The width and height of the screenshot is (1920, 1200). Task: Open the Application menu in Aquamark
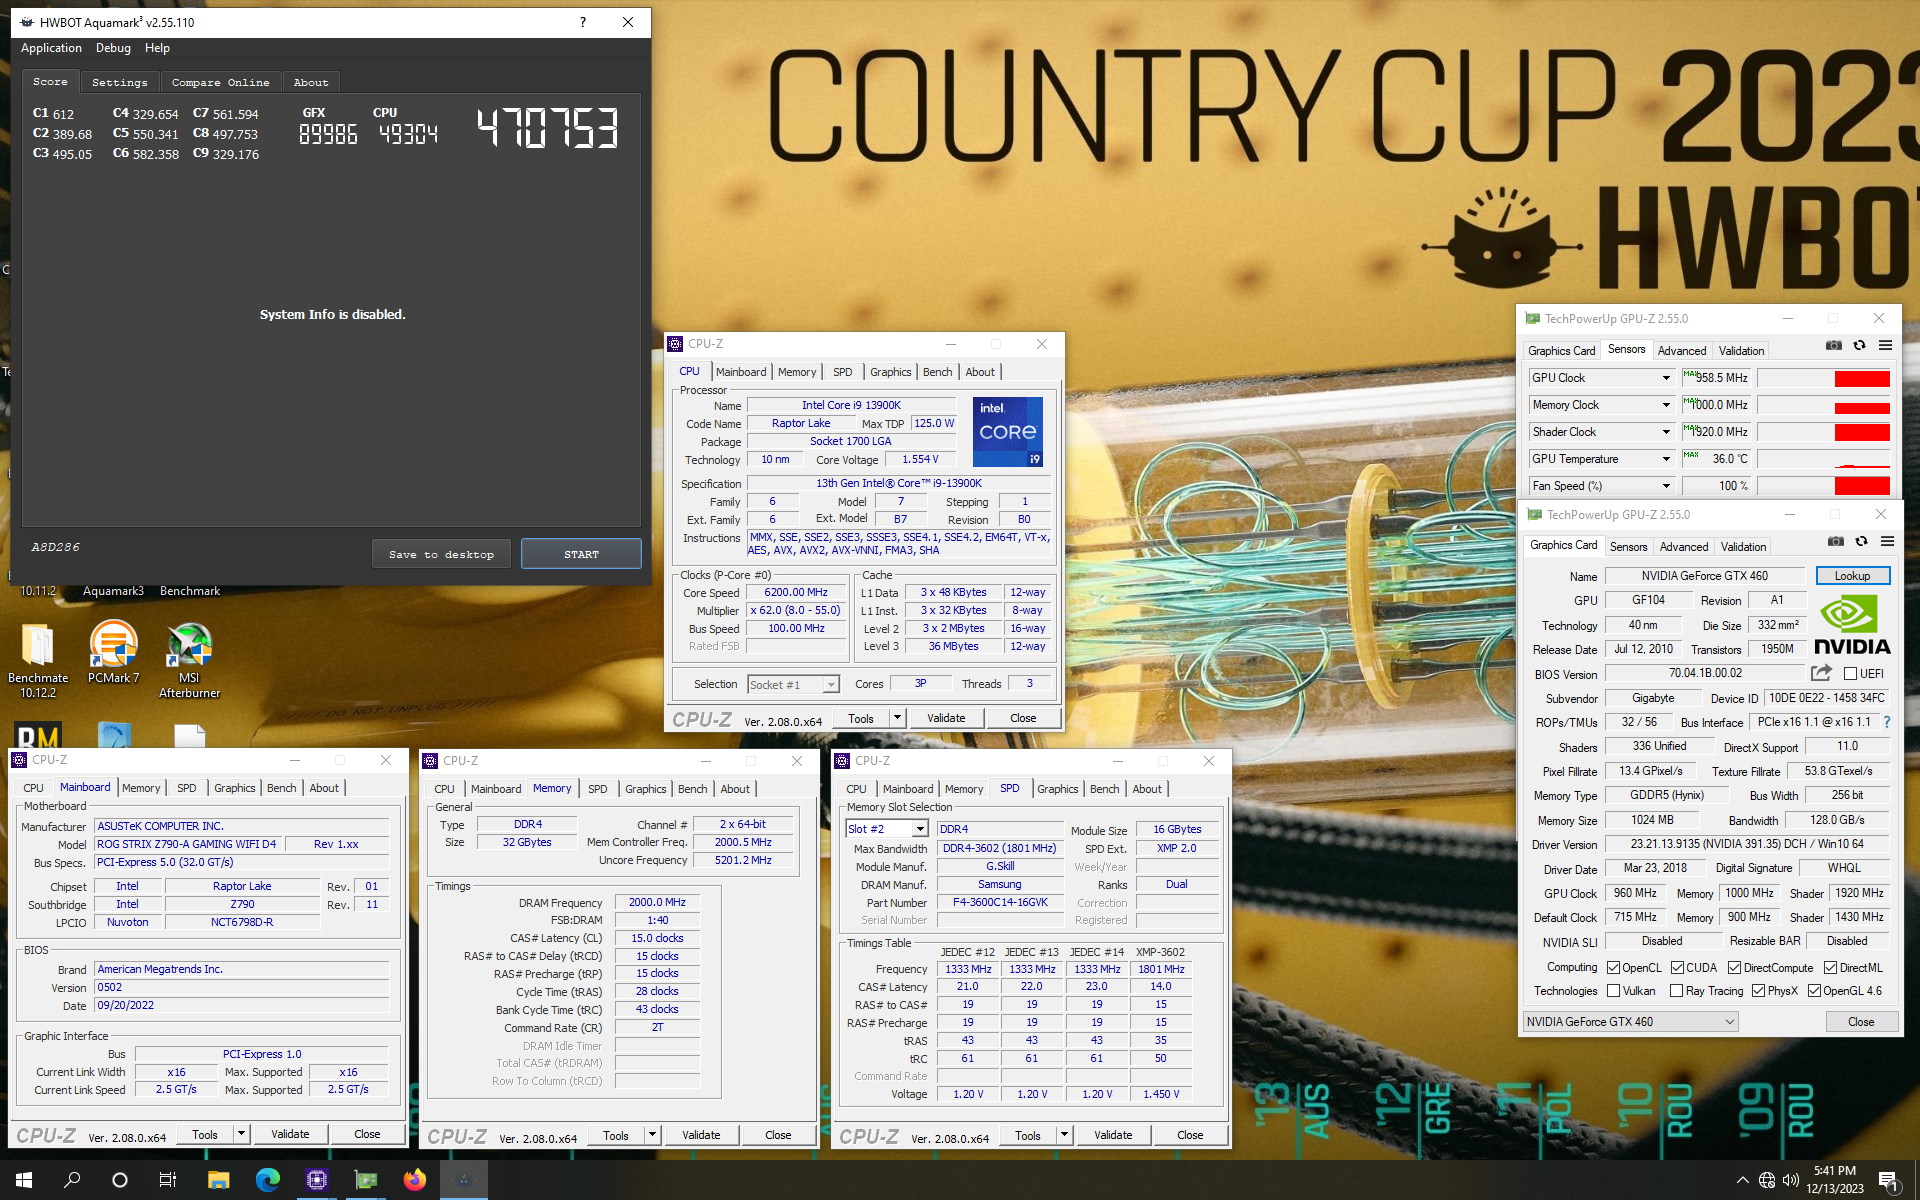pos(51,48)
